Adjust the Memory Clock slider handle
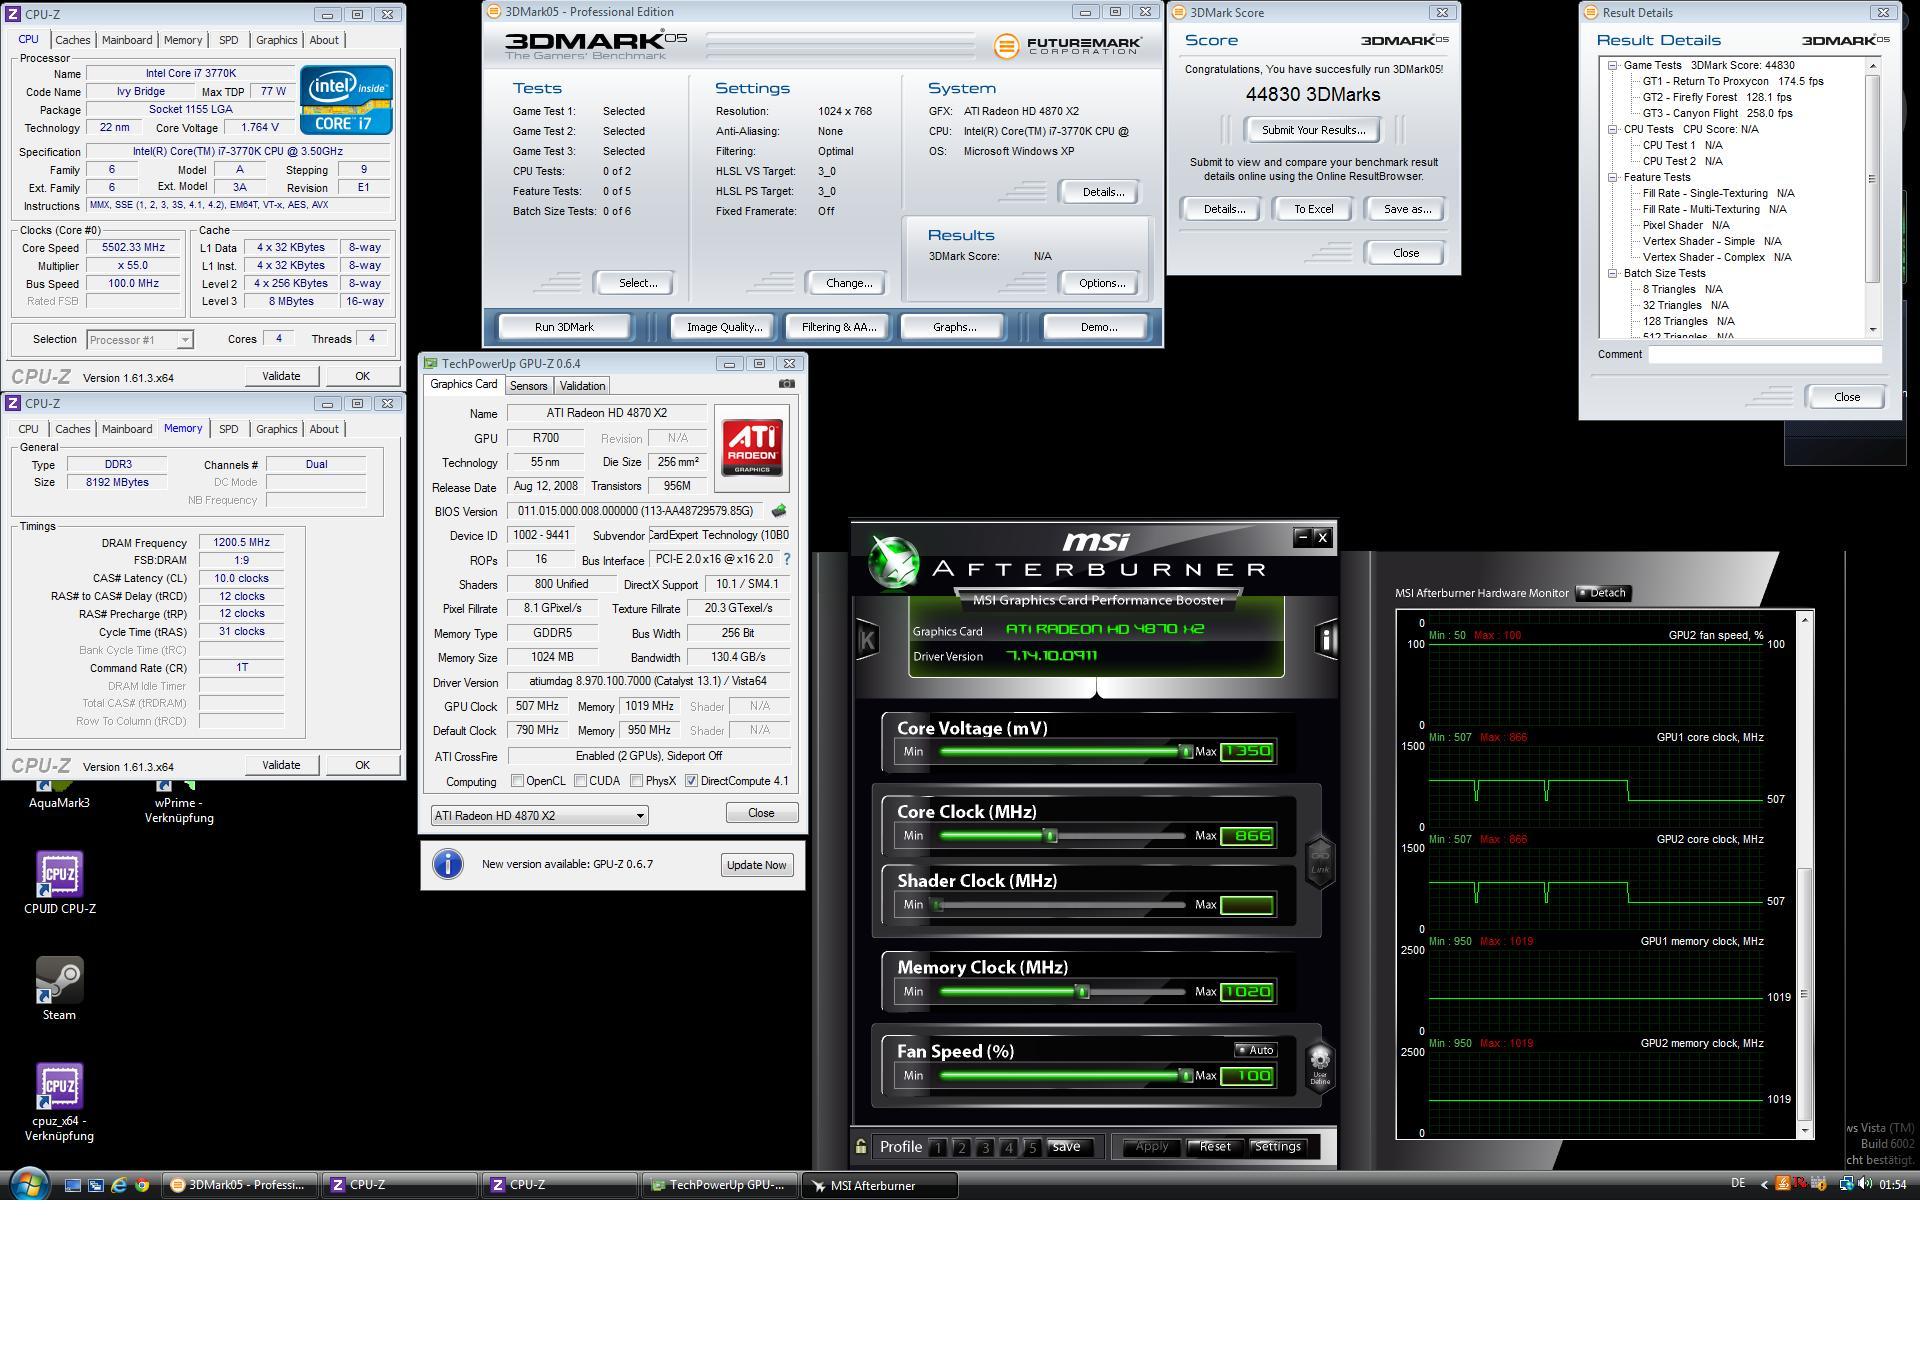This screenshot has height=1368, width=1920. click(x=1082, y=992)
